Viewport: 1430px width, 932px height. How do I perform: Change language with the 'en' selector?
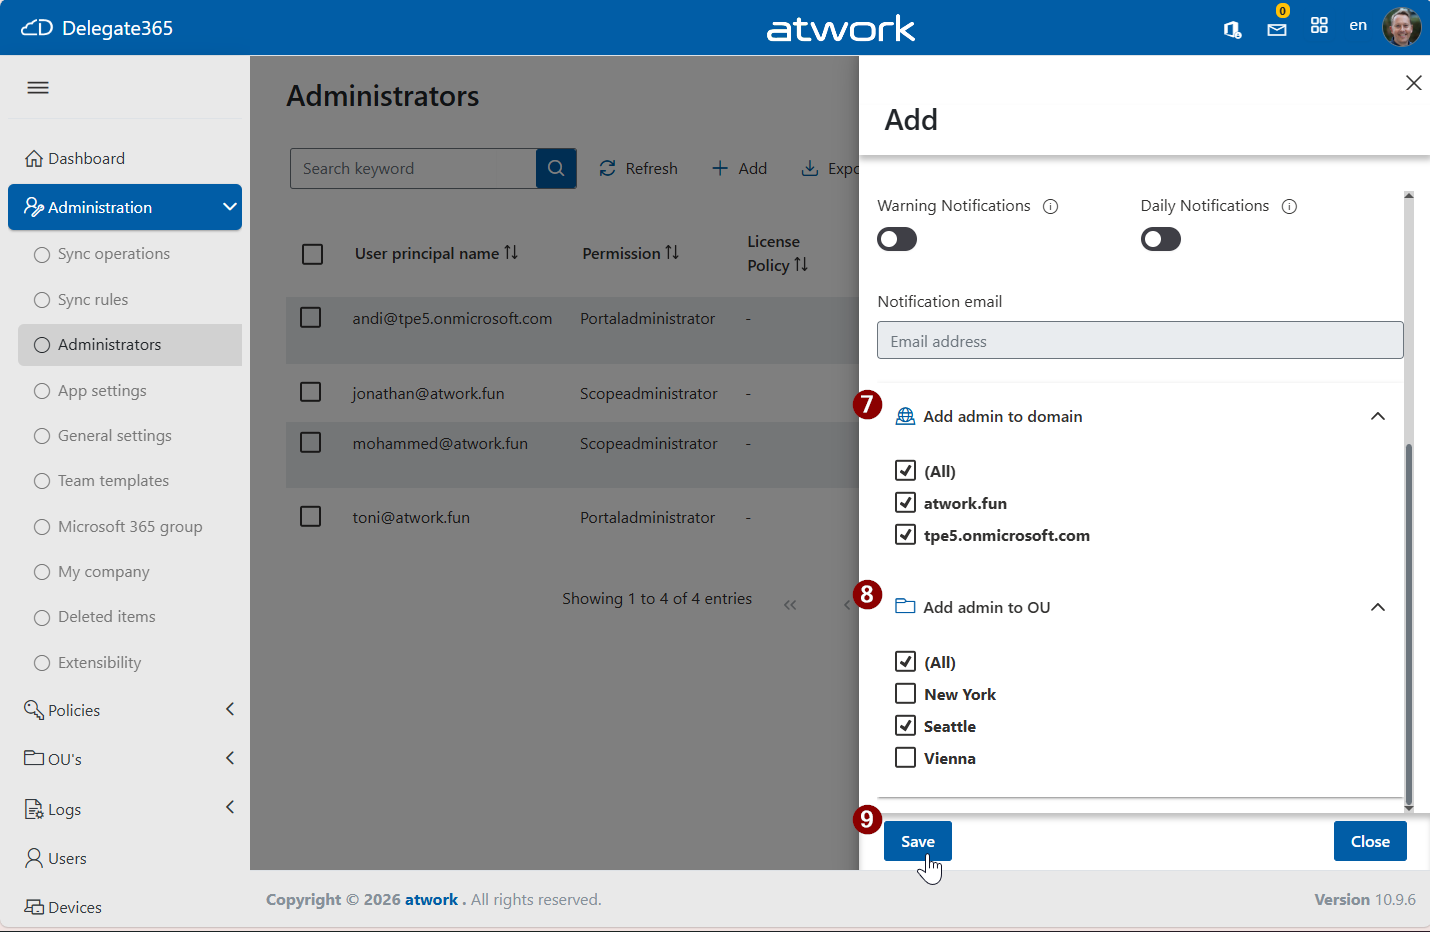[x=1358, y=25]
